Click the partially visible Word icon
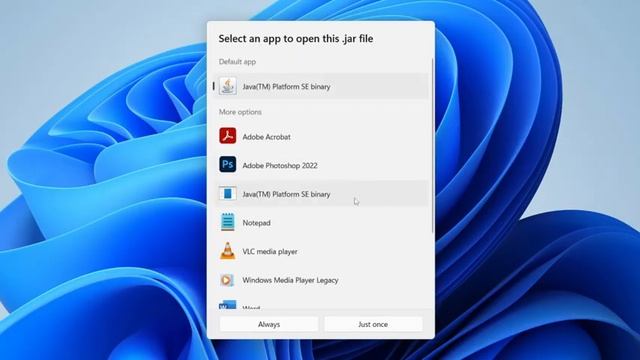 coord(227,304)
